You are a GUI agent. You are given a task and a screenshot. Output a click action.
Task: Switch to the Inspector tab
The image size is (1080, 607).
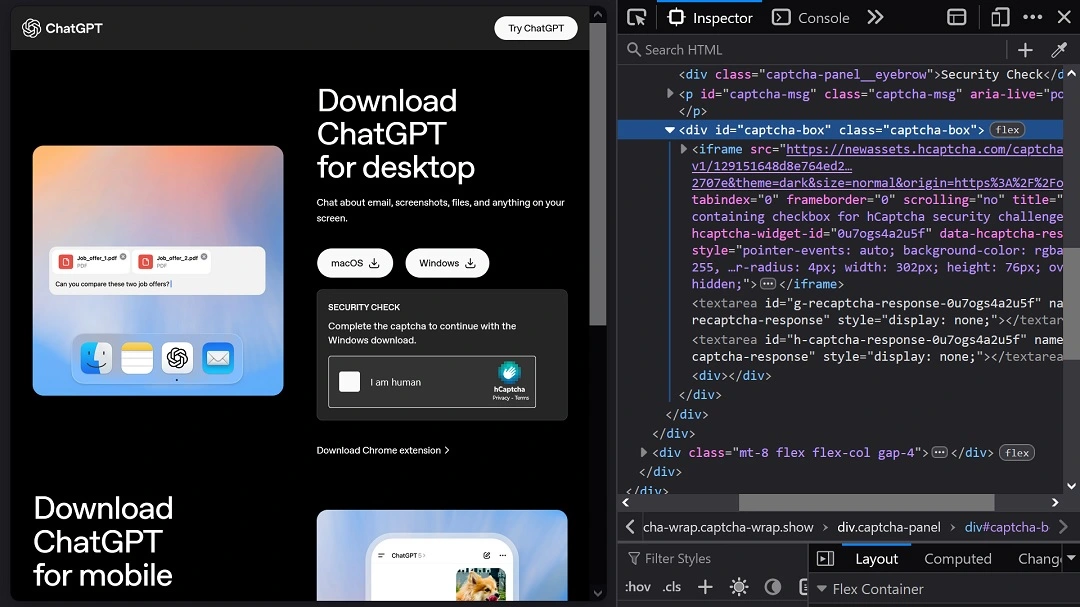[x=709, y=17]
